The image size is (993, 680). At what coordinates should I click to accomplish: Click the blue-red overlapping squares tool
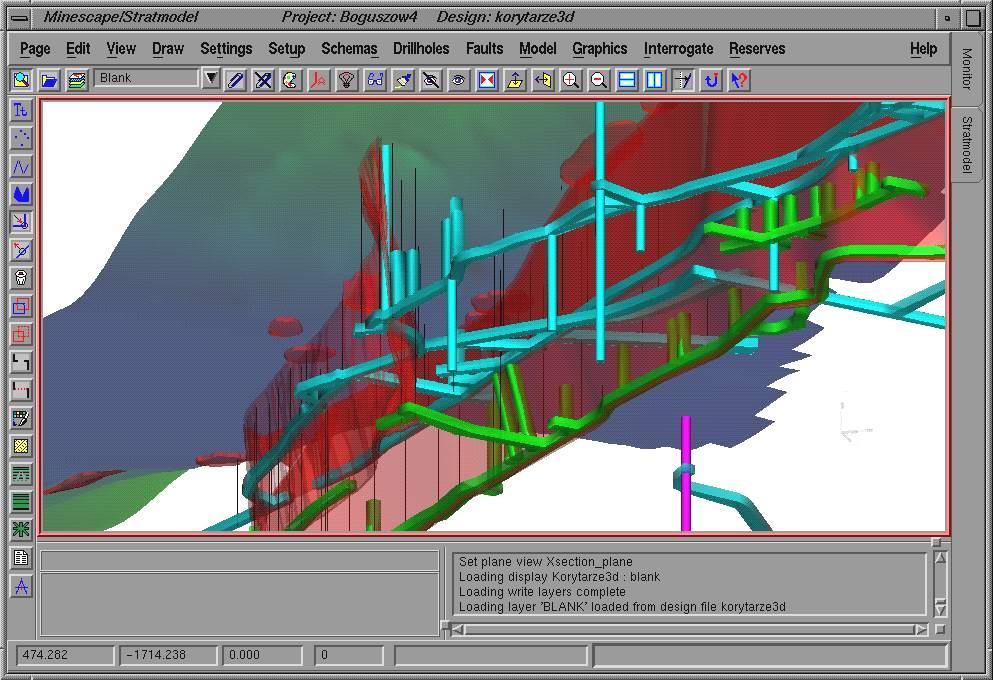21,306
